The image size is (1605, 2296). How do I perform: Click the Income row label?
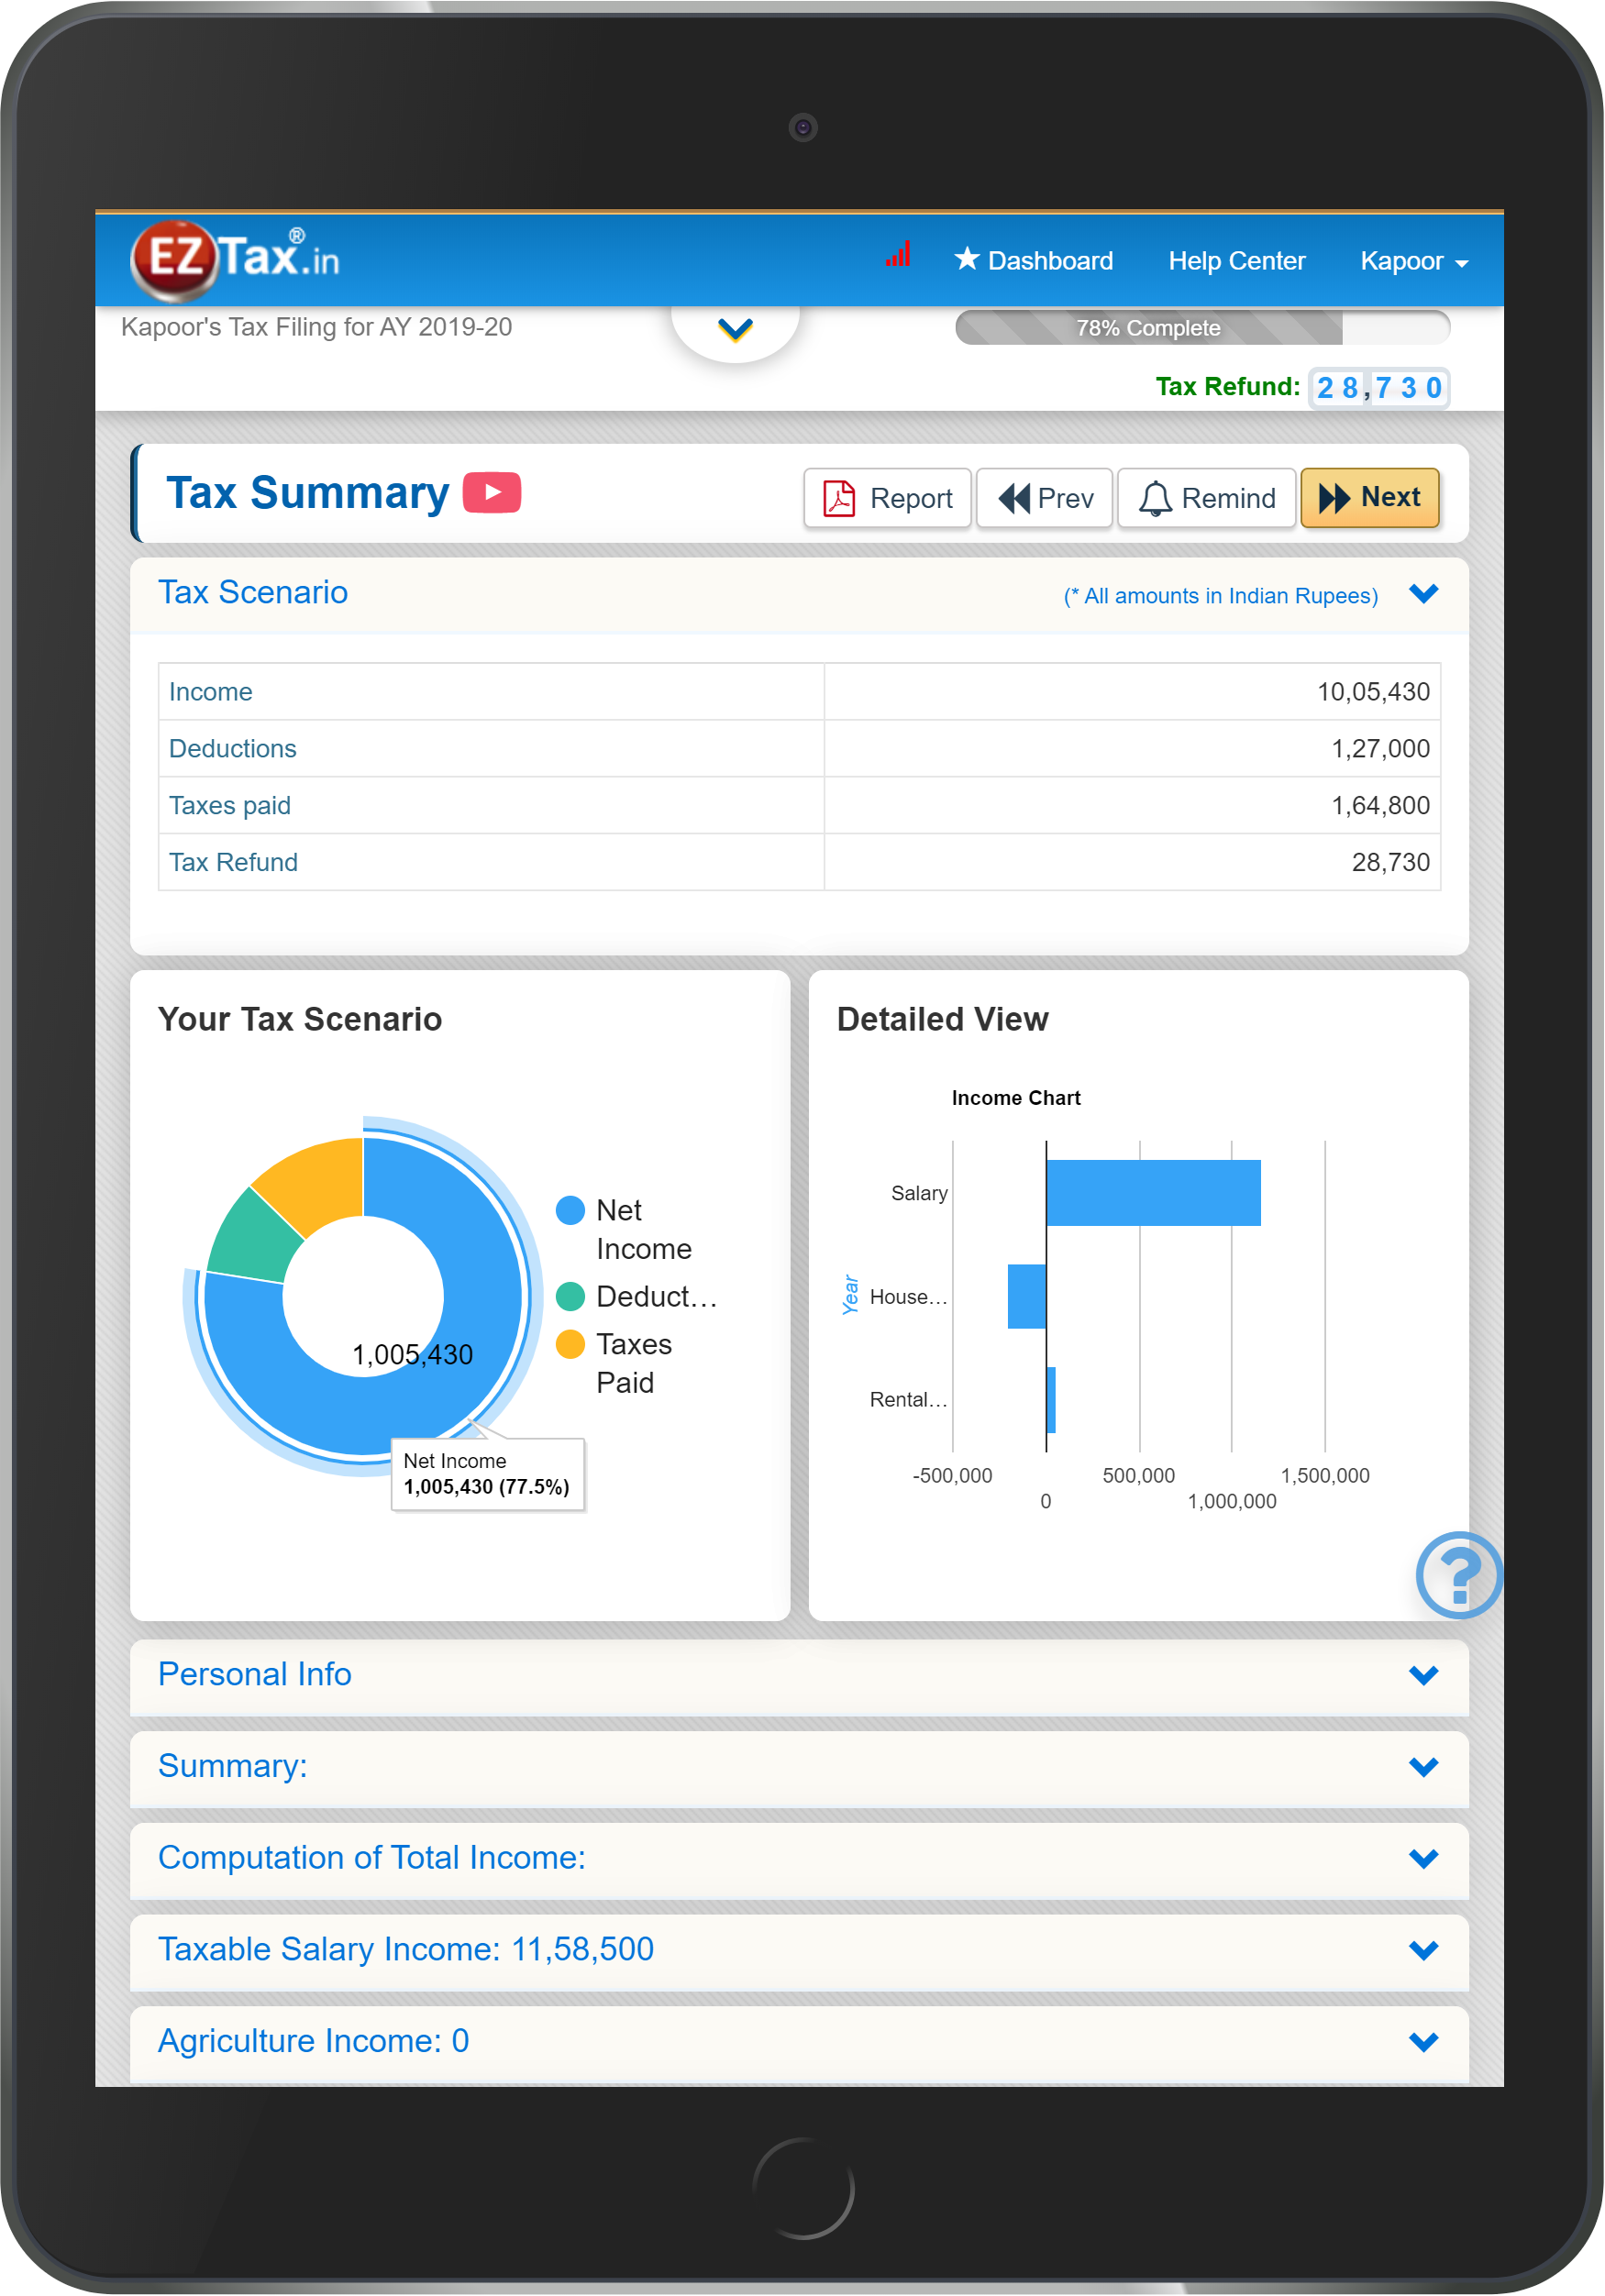tap(211, 692)
